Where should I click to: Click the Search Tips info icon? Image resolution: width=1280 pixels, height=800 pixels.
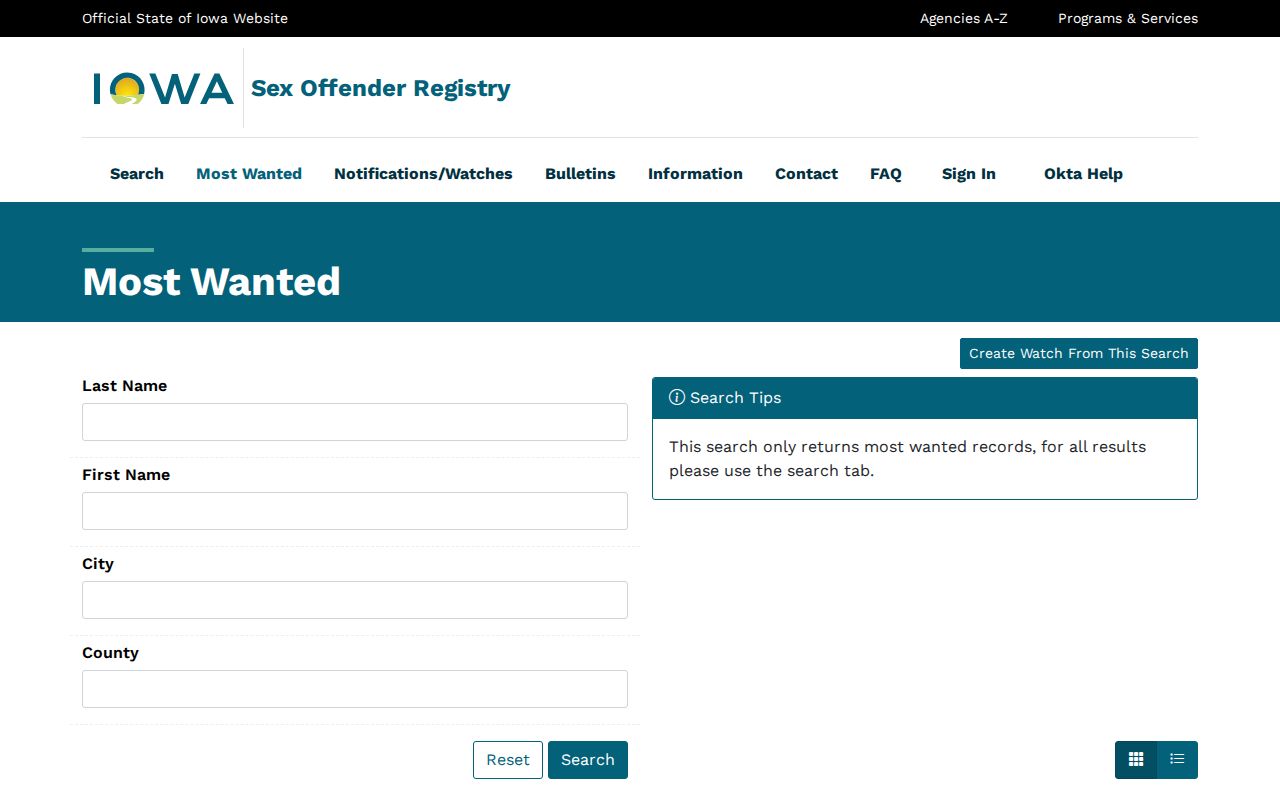(x=677, y=397)
